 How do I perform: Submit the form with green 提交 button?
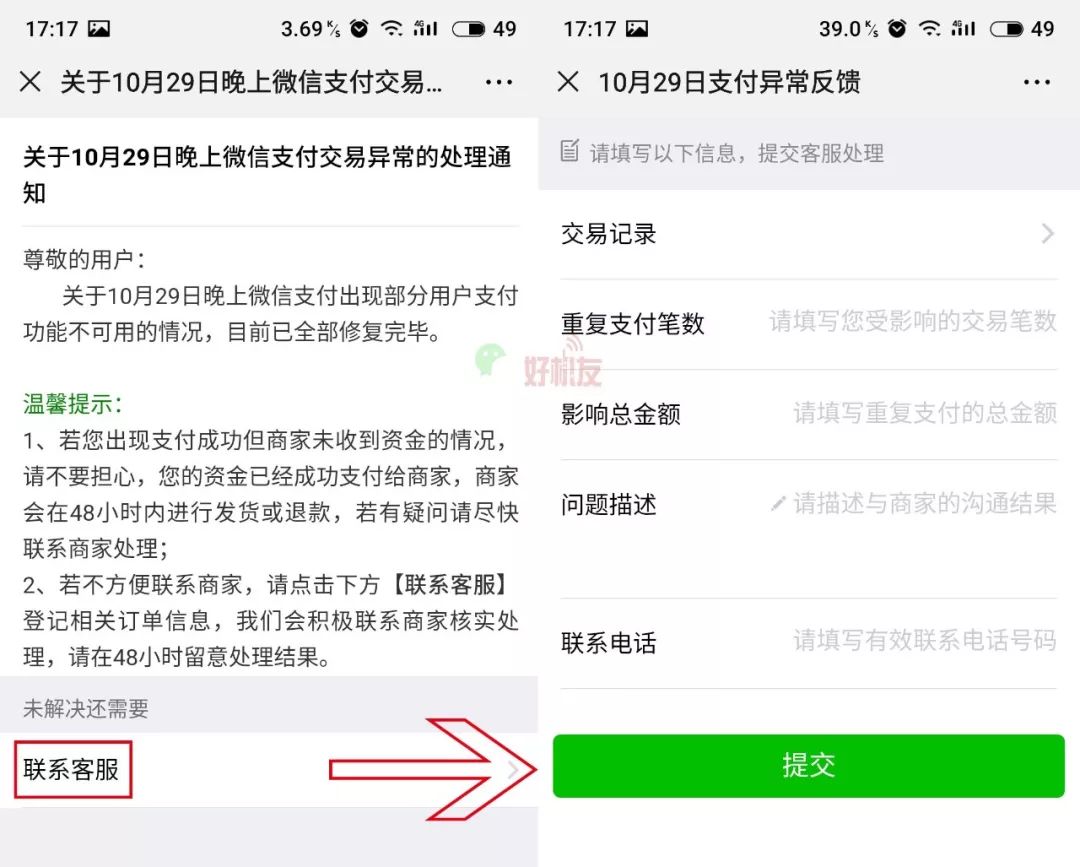pos(809,766)
